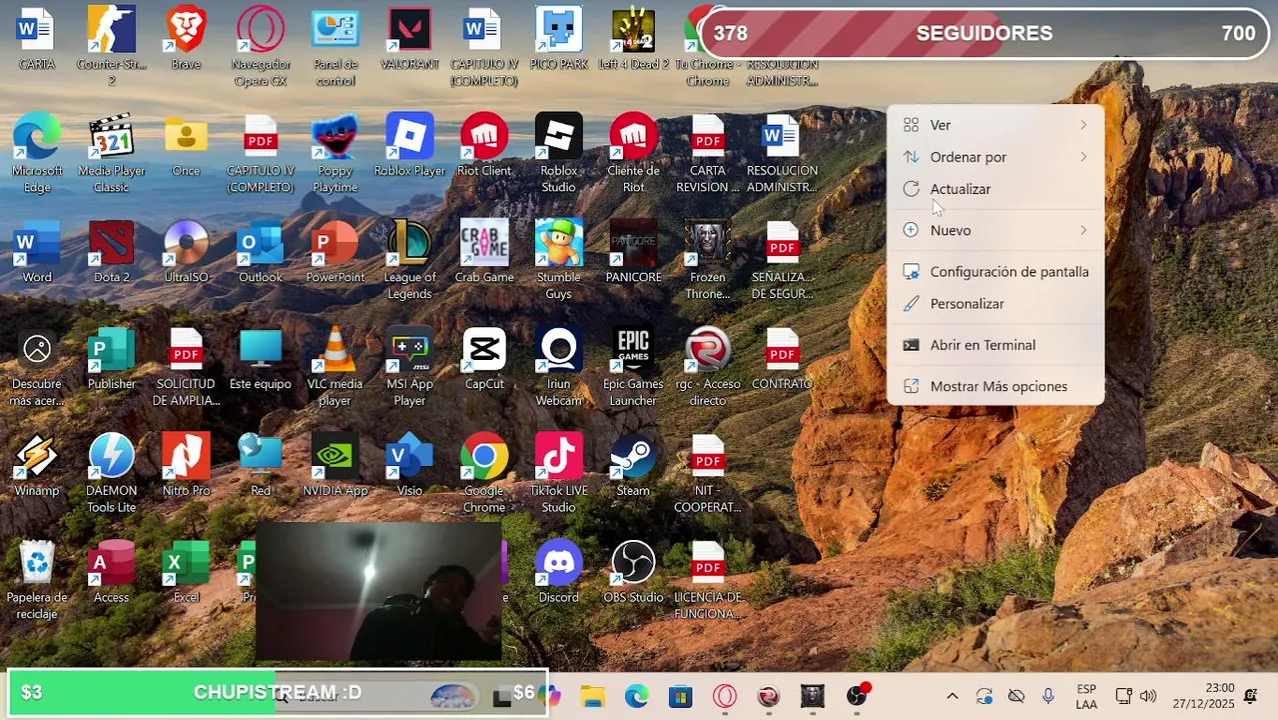Open Navegador Opera GX desktop shortcut
Image resolution: width=1278 pixels, height=720 pixels.
260,46
